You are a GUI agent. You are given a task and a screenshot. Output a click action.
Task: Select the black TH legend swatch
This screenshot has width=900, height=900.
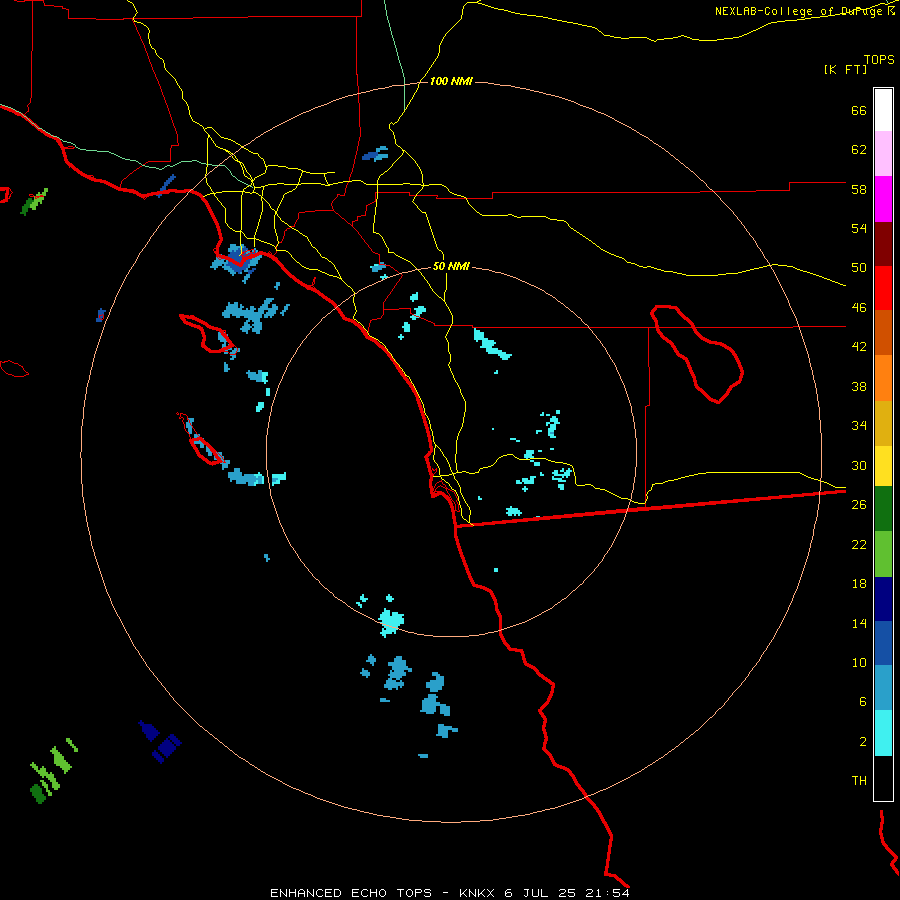coord(883,778)
